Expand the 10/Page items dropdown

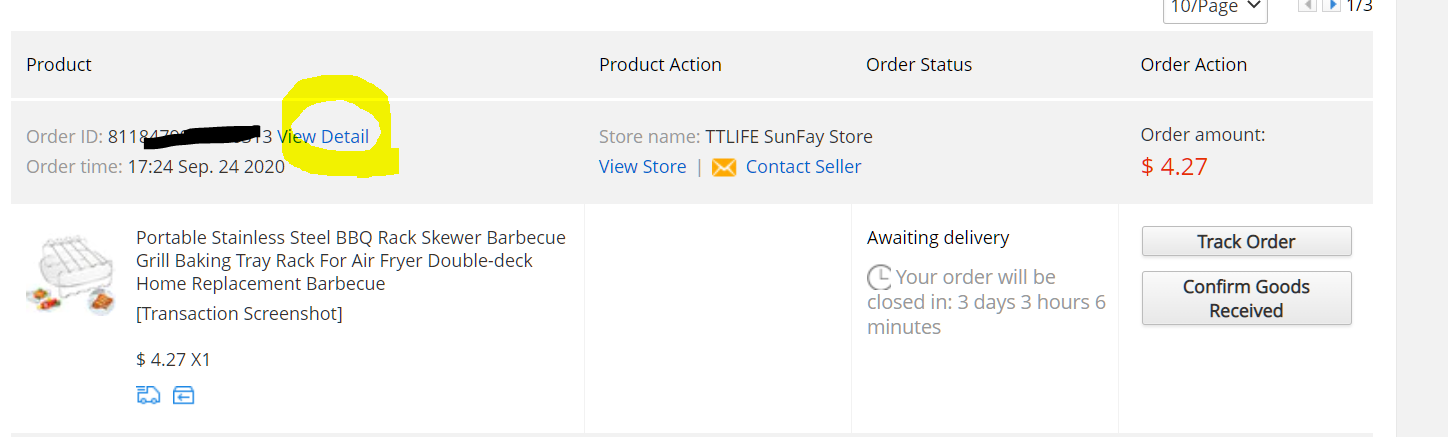(x=1215, y=8)
